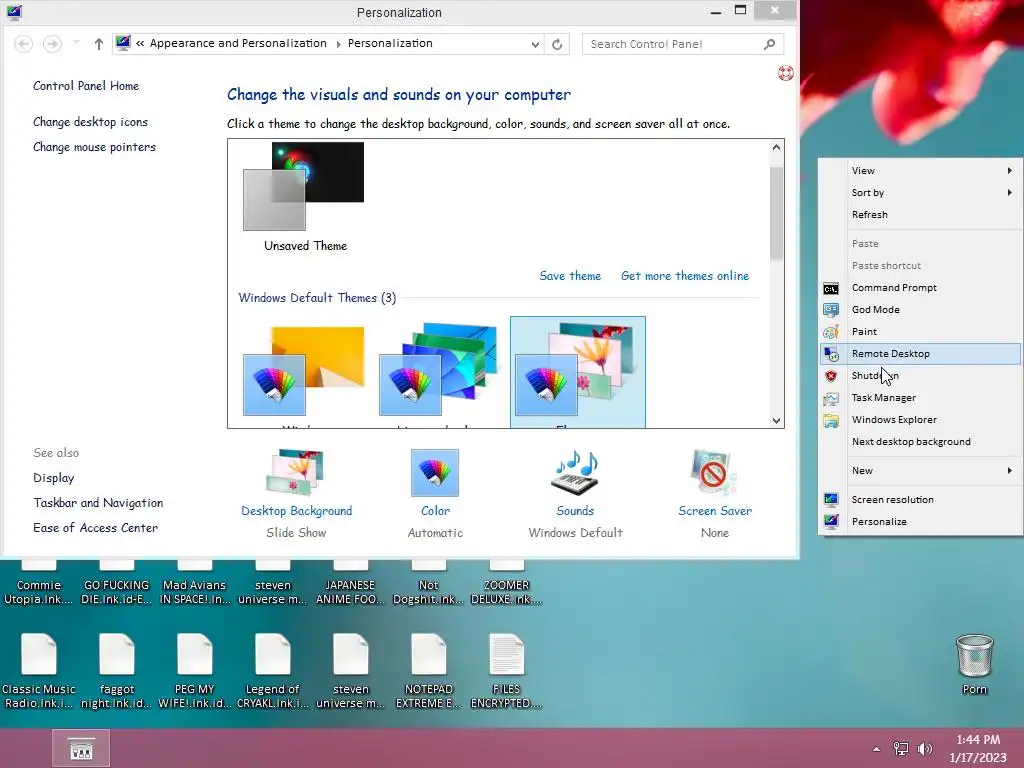Image resolution: width=1024 pixels, height=768 pixels.
Task: Click the help icon in Personalization window
Action: pyautogui.click(x=786, y=73)
